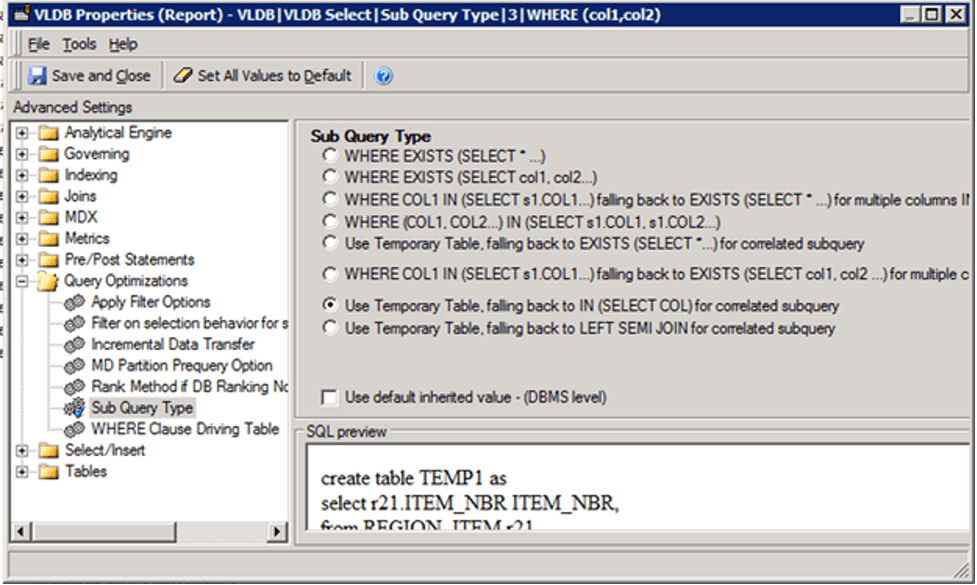Click Set All Values to Default button
Screen dimensions: 977x585
[263, 76]
